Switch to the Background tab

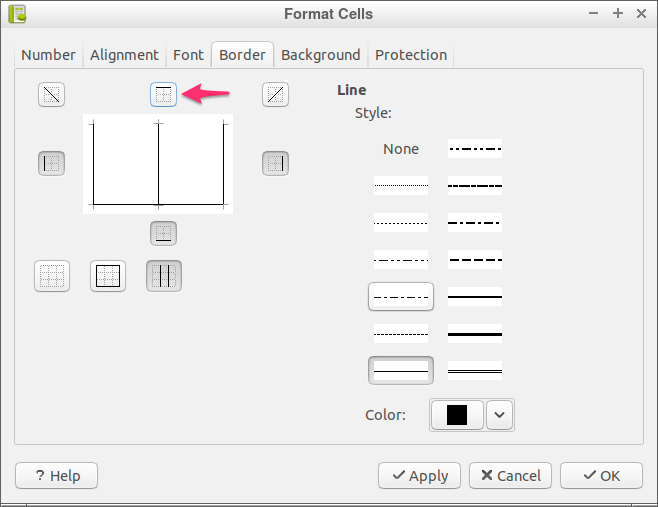pyautogui.click(x=321, y=55)
